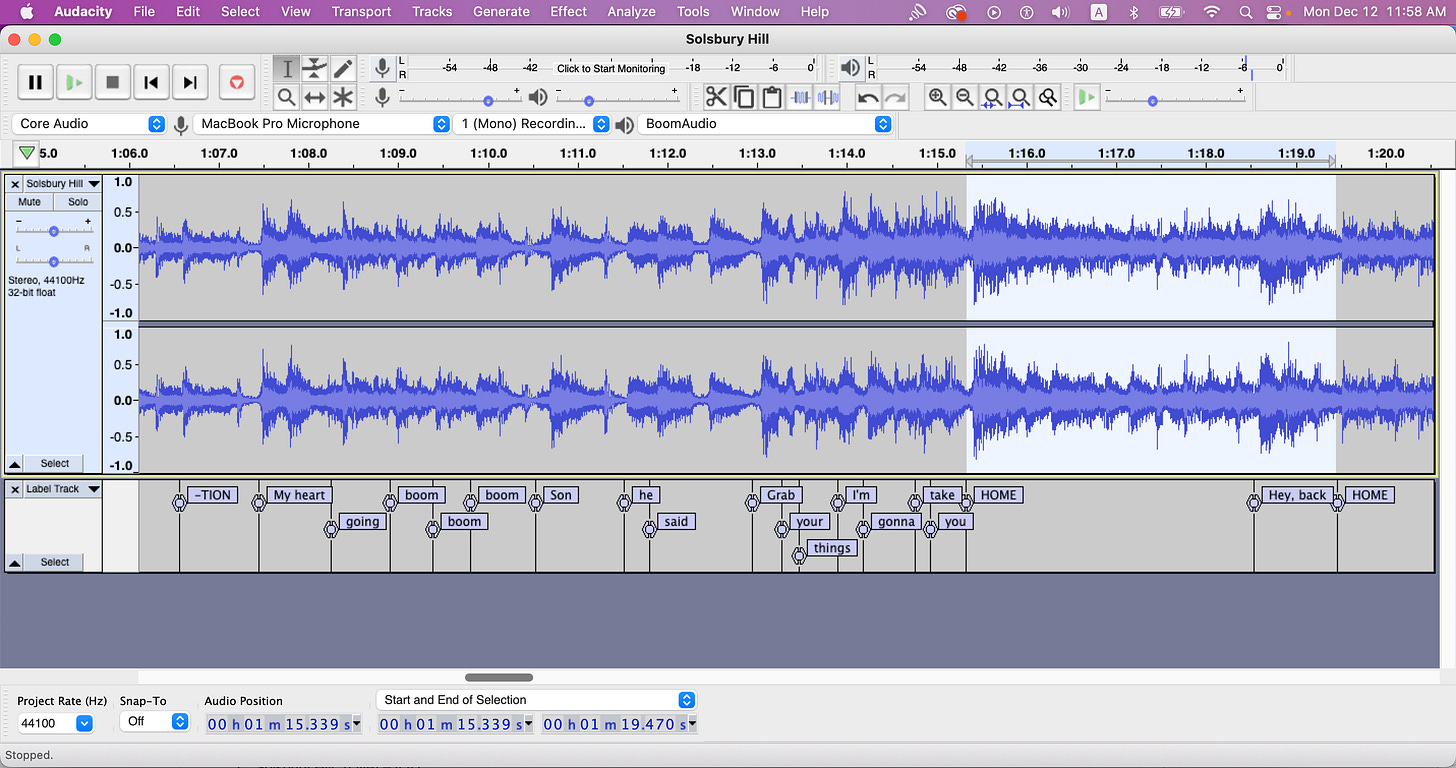Open the Analyze menu
Image resolution: width=1456 pixels, height=768 pixels.
coord(632,12)
